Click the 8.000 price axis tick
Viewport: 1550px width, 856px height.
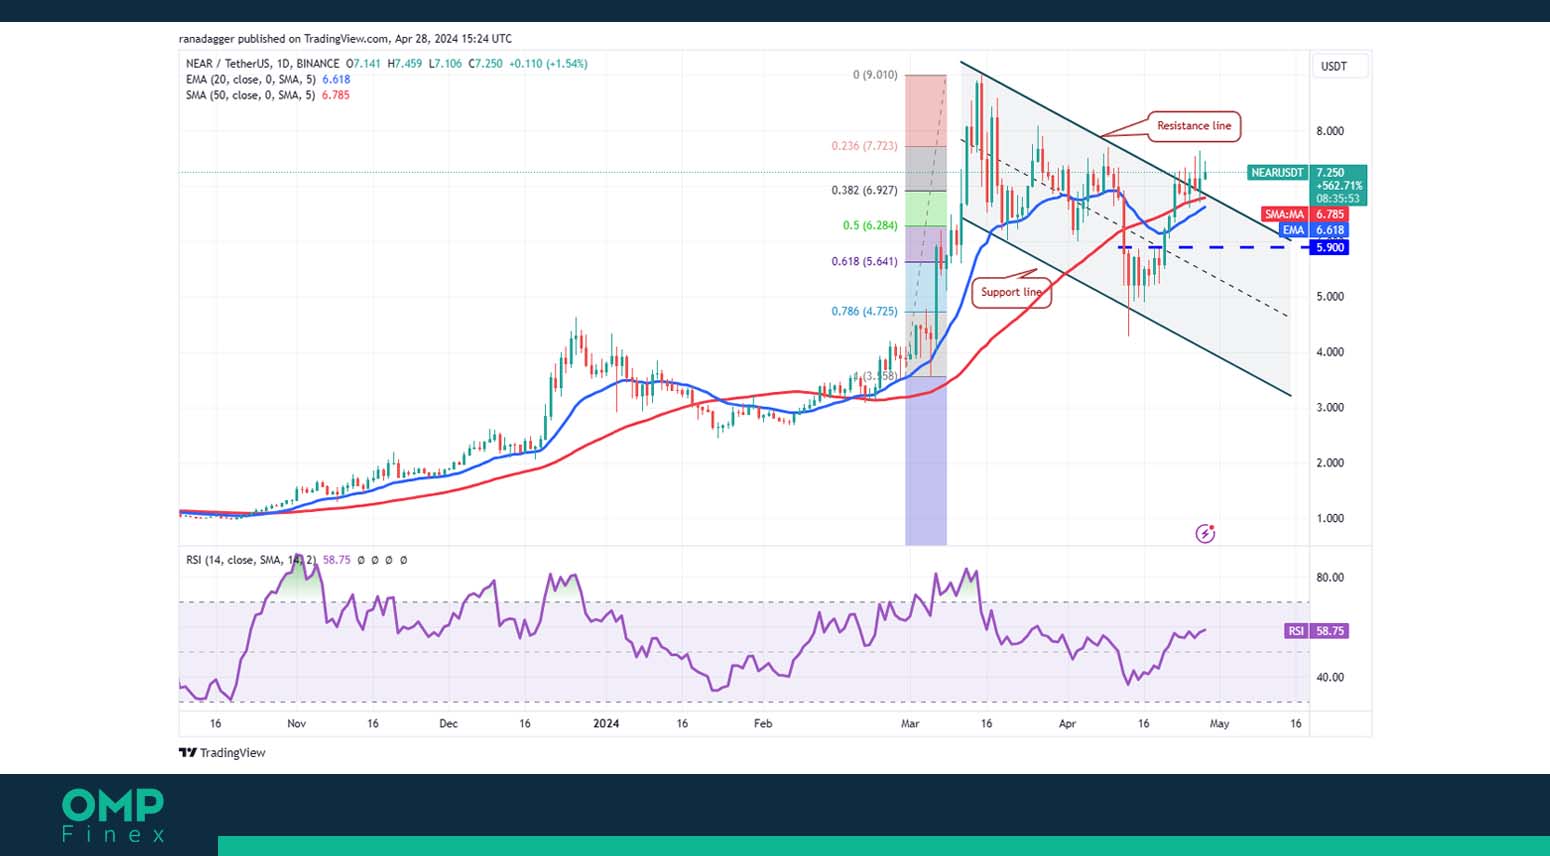tap(1330, 131)
